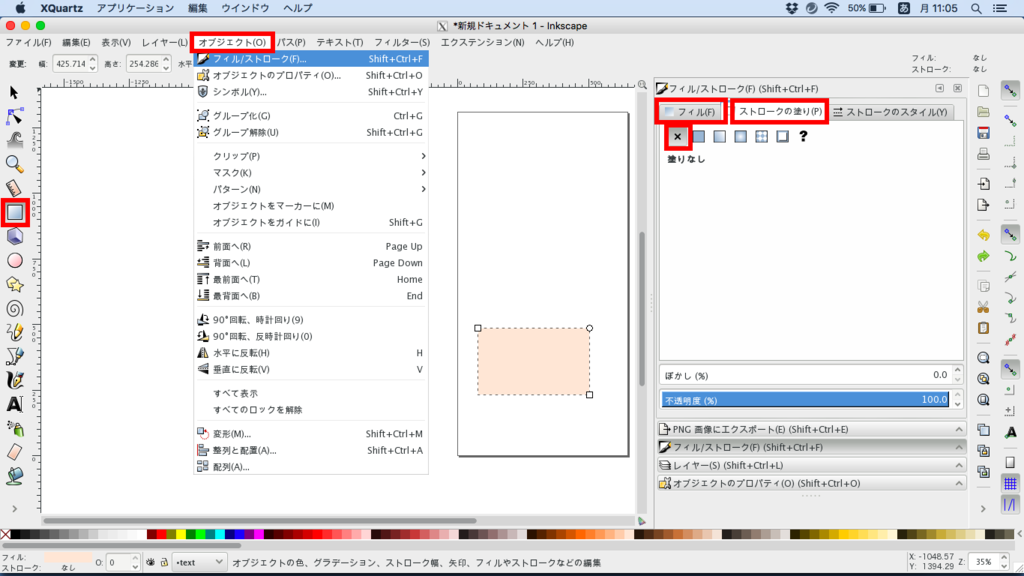This screenshot has width=1024, height=576.
Task: Choose 整列と配置(A)... menu entry
Action: [x=312, y=450]
